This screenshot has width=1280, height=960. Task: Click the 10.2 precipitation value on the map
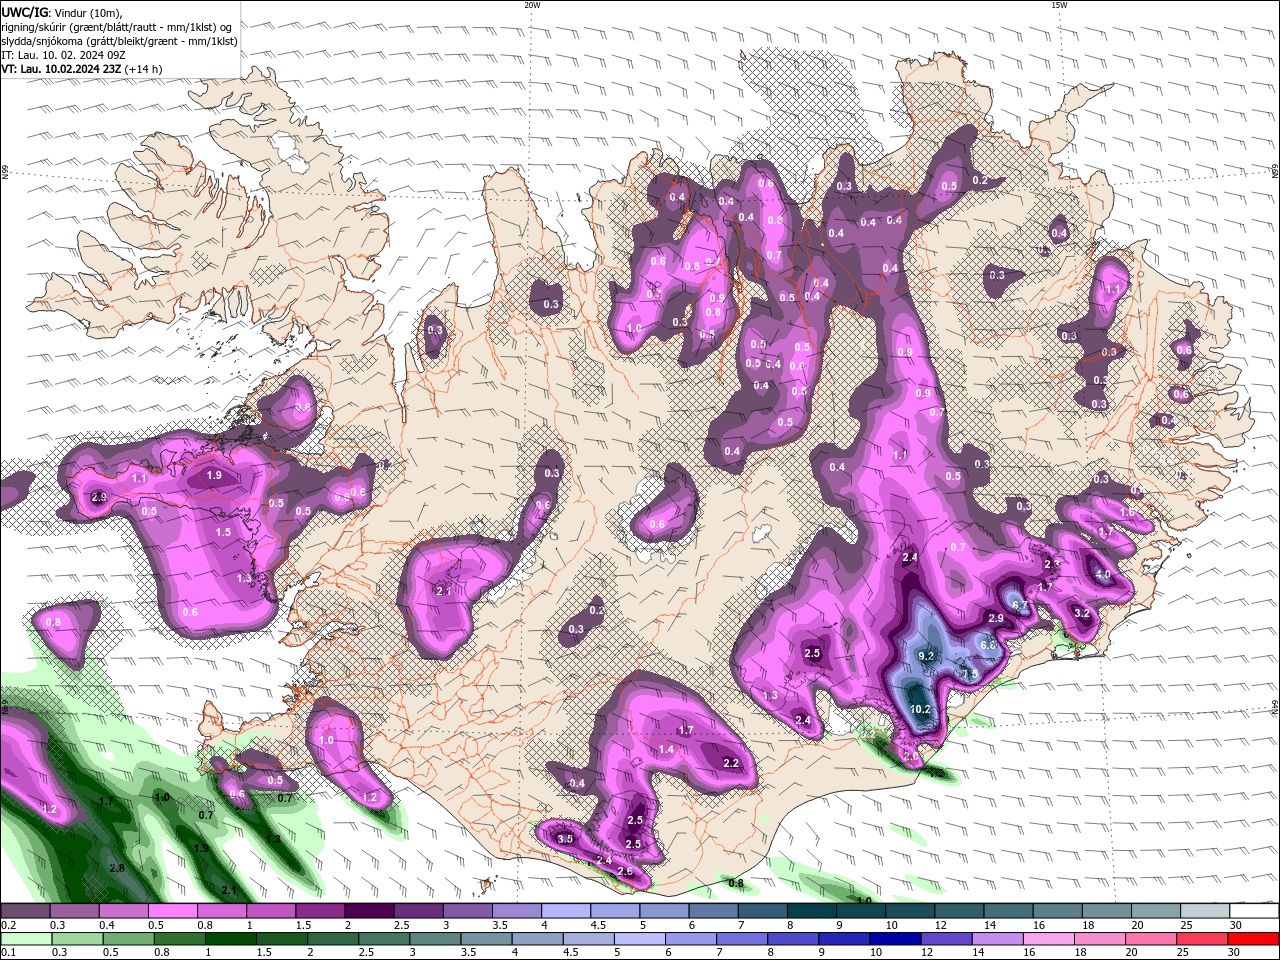pos(920,709)
